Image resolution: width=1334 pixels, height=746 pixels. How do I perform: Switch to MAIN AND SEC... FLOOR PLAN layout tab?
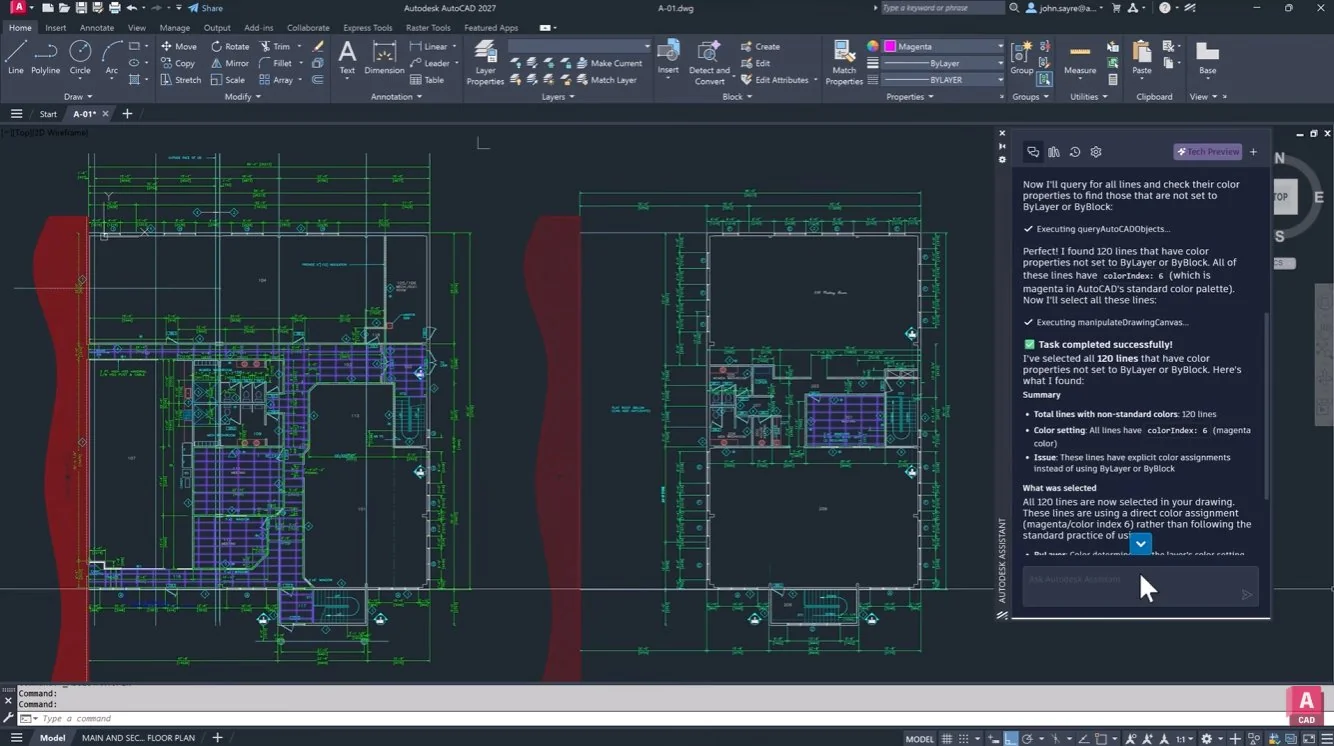[x=138, y=738]
